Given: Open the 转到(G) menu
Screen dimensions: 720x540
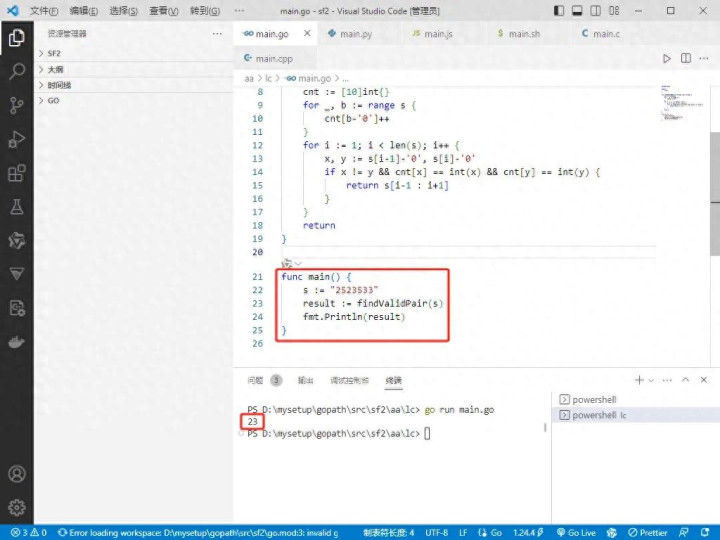Looking at the screenshot, I should [205, 11].
